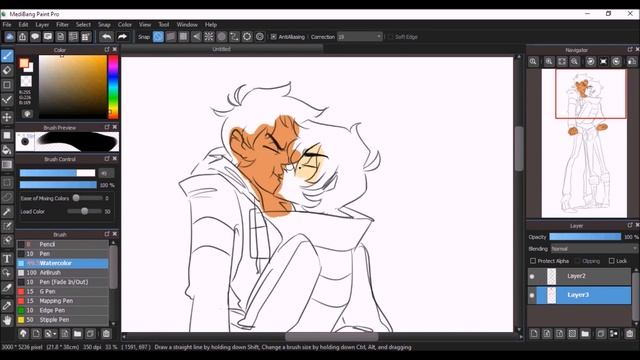Delete brush with Brush panel trash icon
The width and height of the screenshot is (640, 360).
pyautogui.click(x=106, y=334)
